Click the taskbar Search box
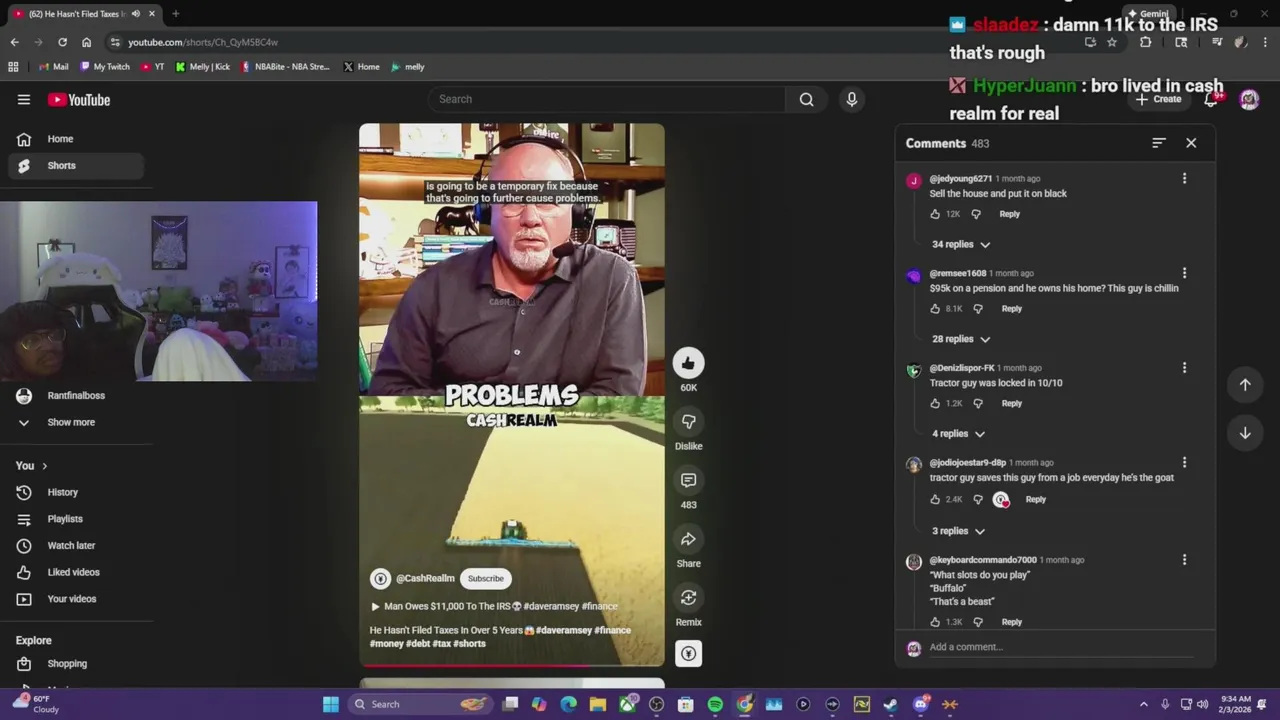 (x=421, y=704)
